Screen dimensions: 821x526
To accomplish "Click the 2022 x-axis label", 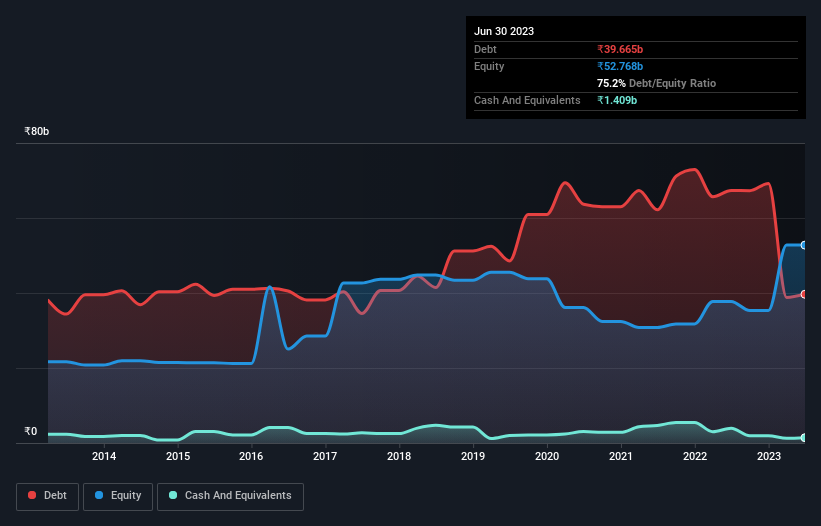I will (x=695, y=456).
